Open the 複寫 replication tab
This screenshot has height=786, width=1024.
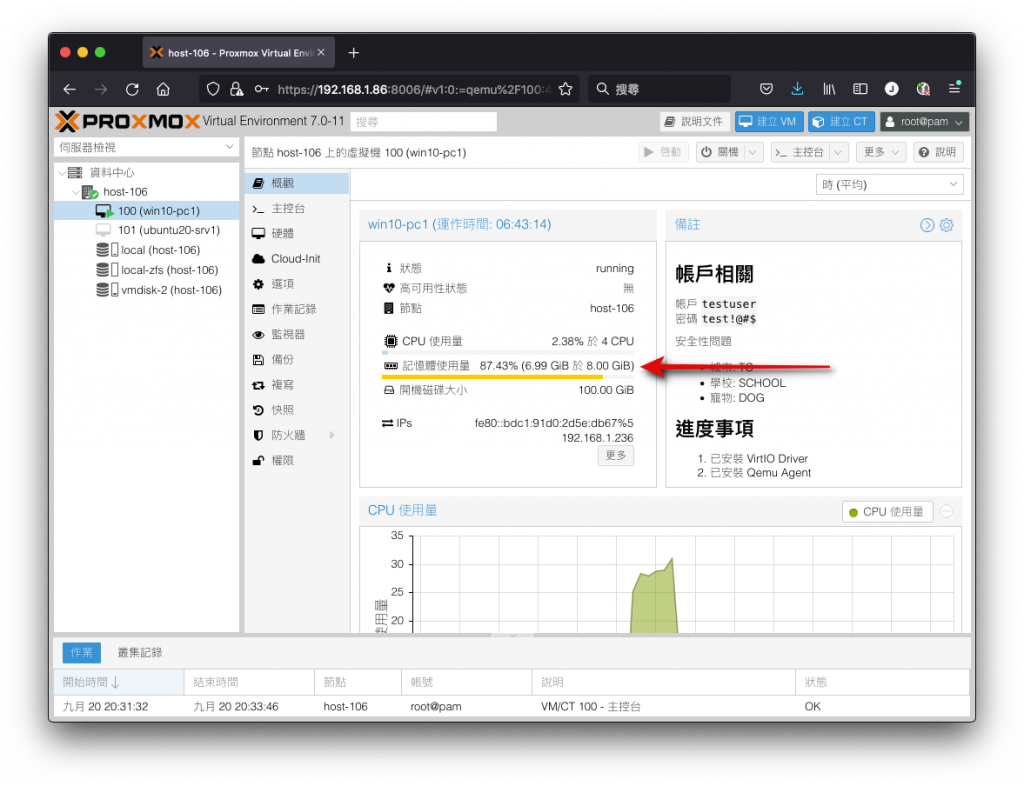(x=297, y=385)
